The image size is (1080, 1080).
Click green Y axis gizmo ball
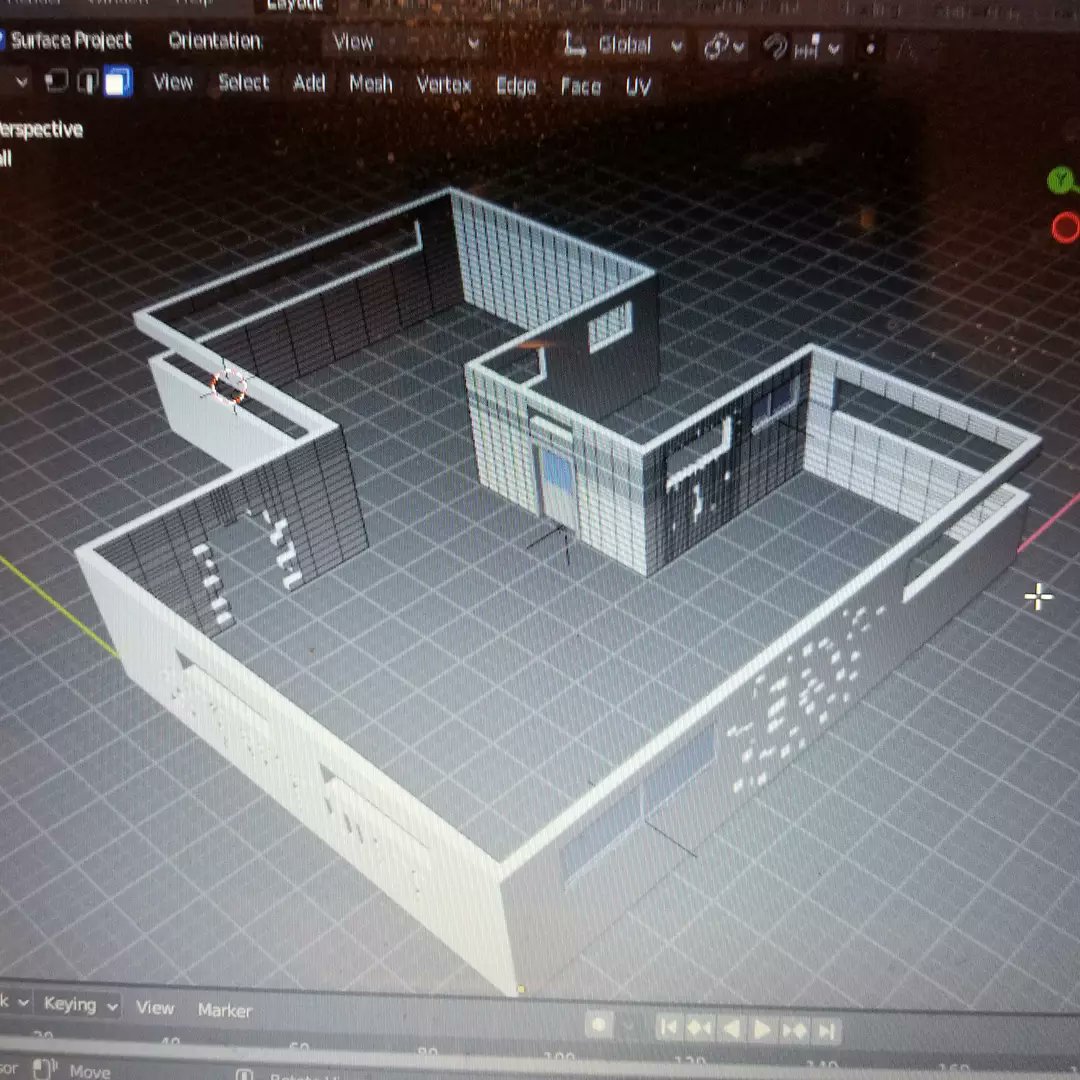1061,180
